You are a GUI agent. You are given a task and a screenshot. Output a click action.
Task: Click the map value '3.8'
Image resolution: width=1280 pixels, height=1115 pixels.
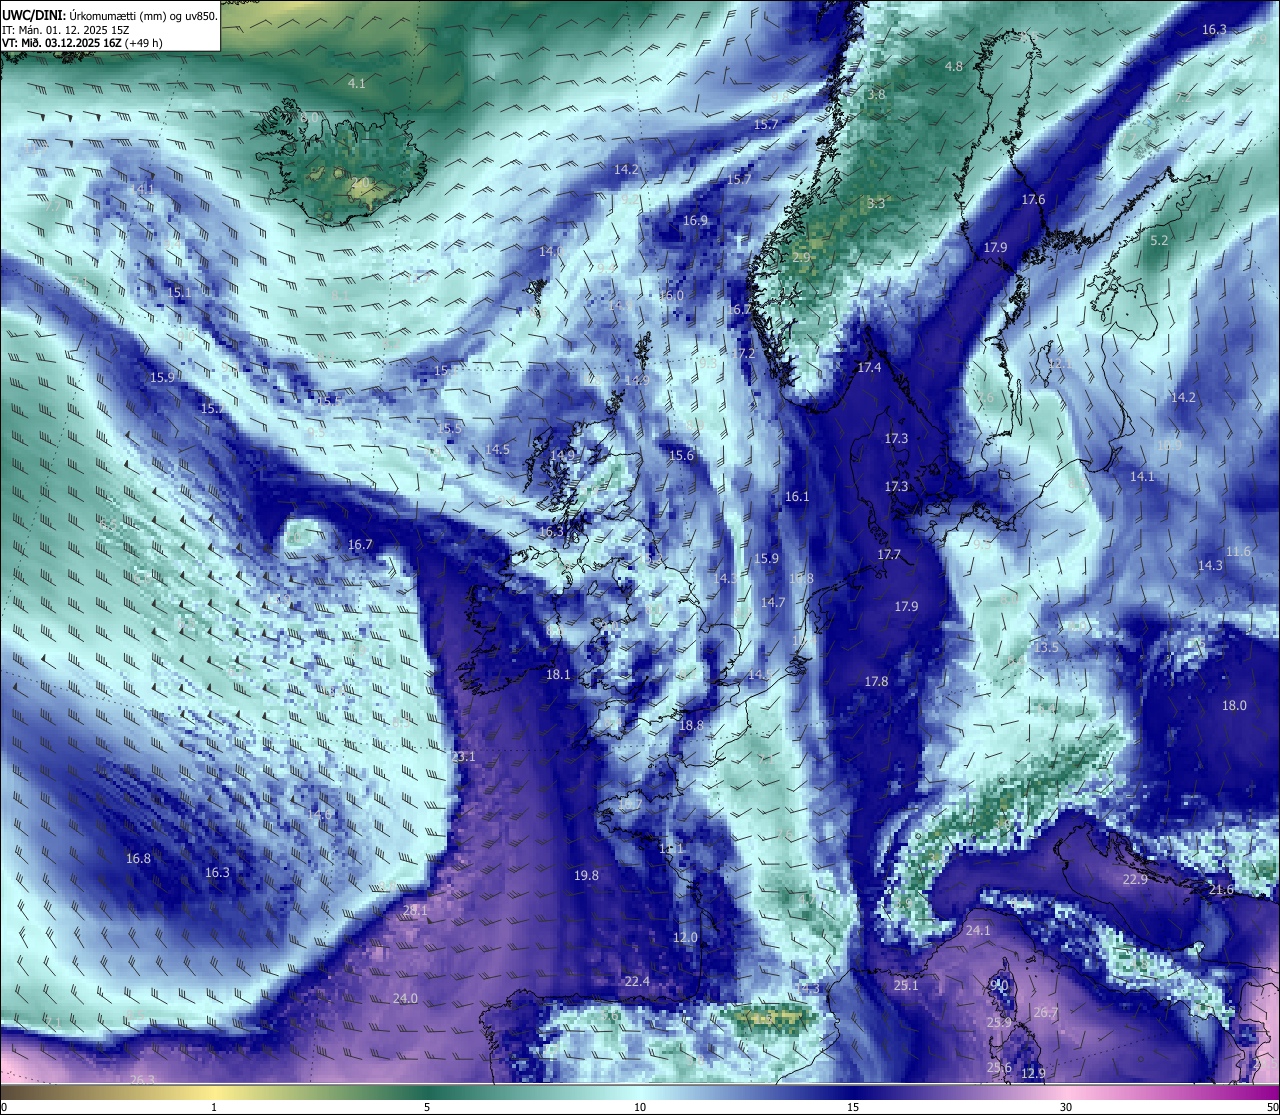coord(876,95)
